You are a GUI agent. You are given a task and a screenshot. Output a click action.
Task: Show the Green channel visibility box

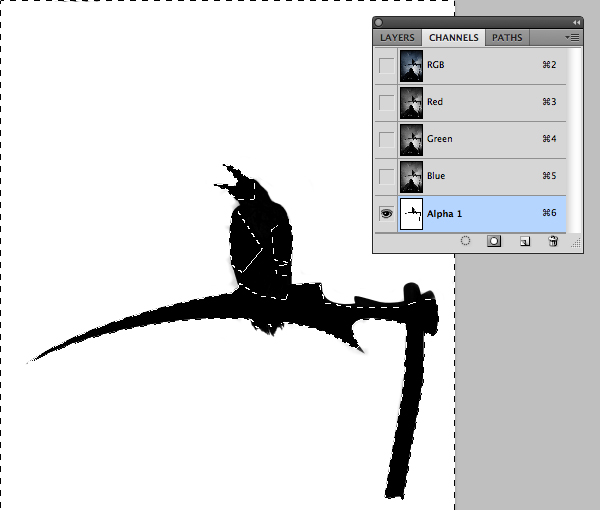(386, 140)
